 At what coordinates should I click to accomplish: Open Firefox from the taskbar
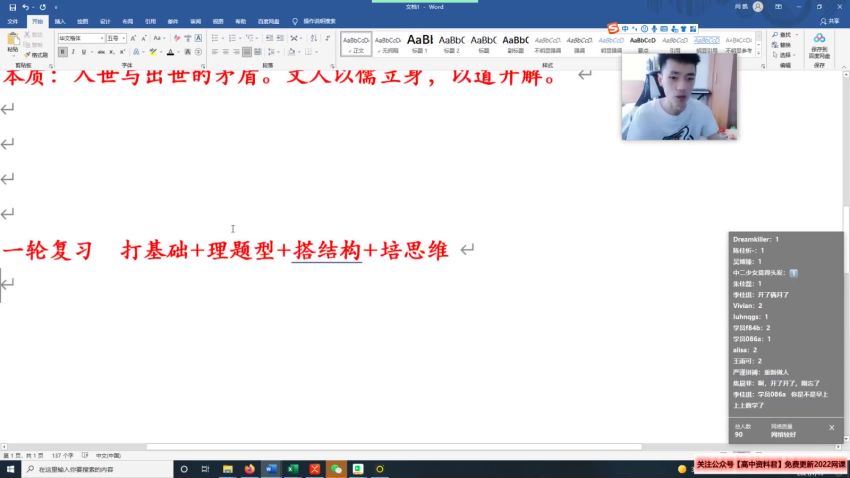click(249, 469)
